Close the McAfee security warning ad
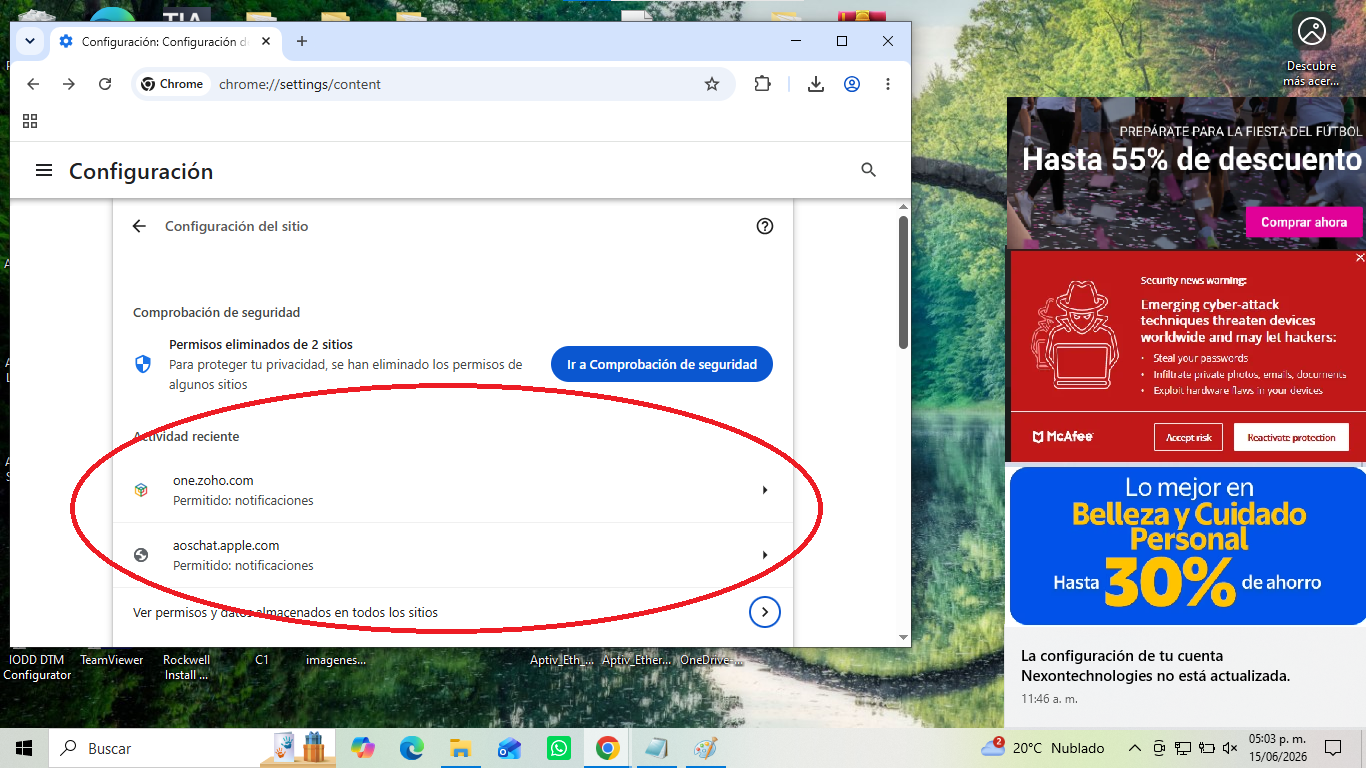Viewport: 1366px width, 768px height. 1359,258
